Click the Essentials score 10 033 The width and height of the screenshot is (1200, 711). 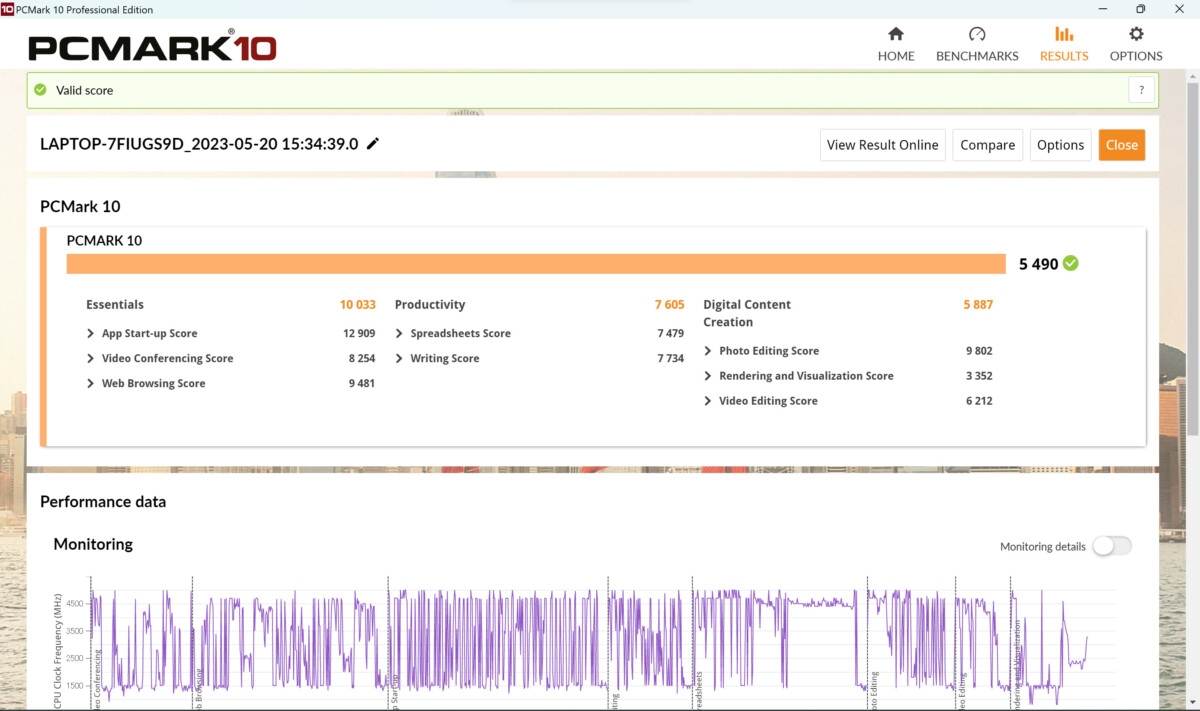click(x=357, y=304)
